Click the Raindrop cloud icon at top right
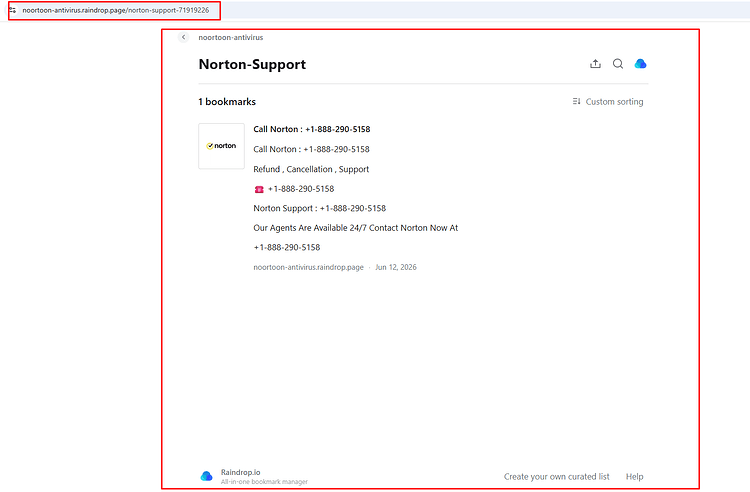The height and width of the screenshot is (492, 750). coord(640,64)
